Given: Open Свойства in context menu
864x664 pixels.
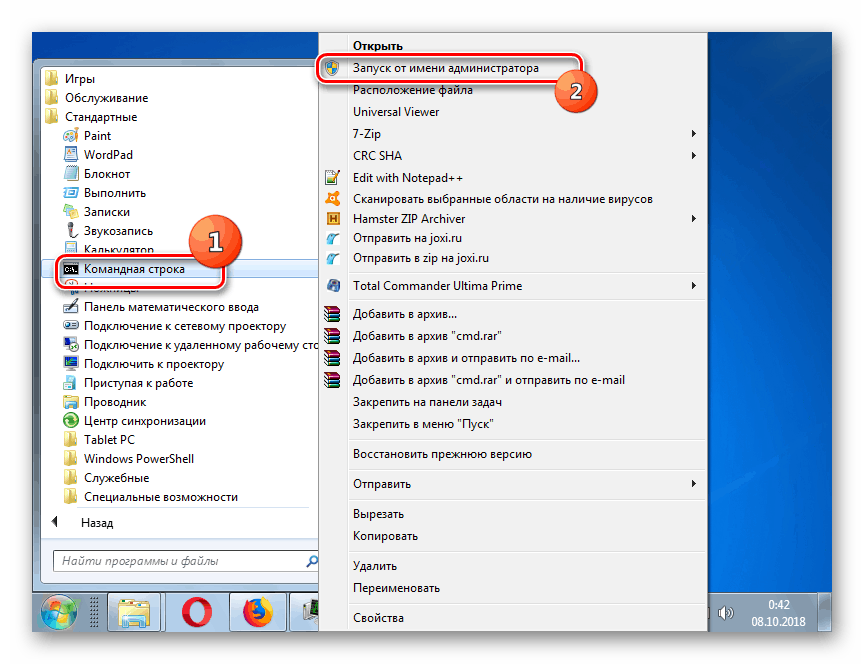Looking at the screenshot, I should pyautogui.click(x=378, y=618).
